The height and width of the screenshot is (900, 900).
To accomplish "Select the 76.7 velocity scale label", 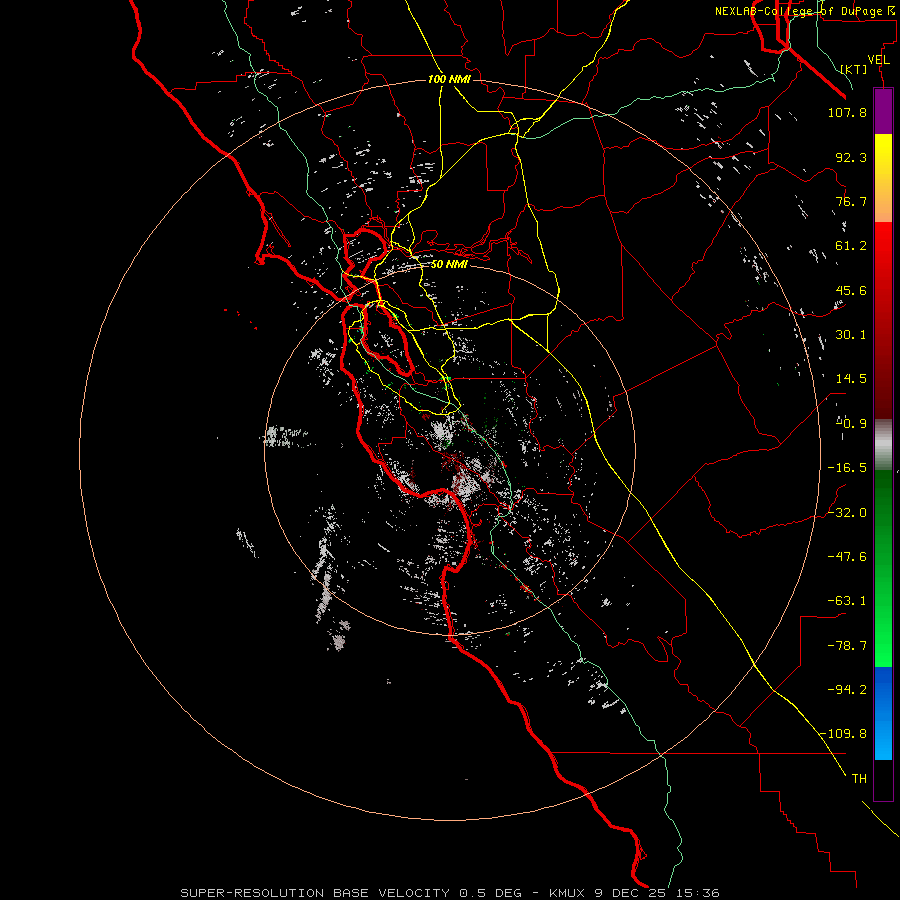I will (851, 201).
